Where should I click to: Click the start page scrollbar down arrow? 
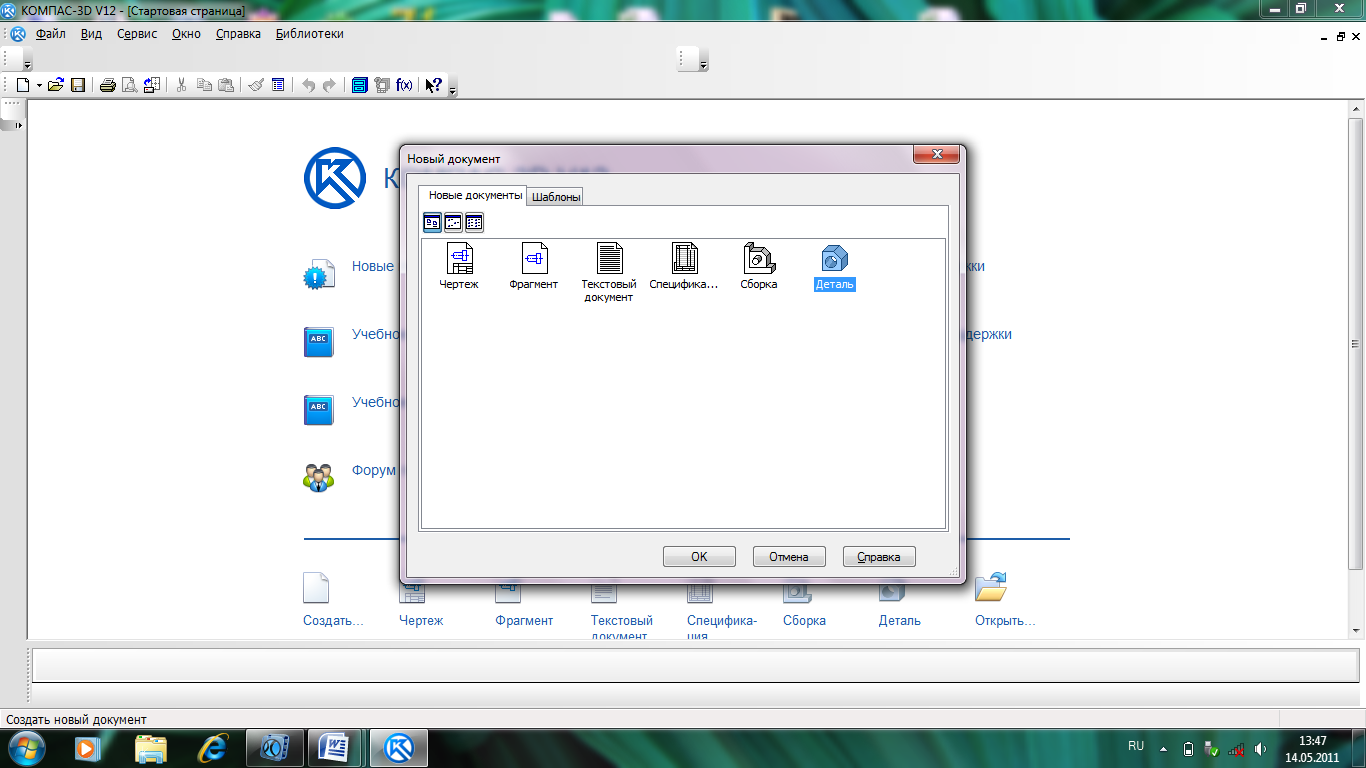pyautogui.click(x=1356, y=630)
